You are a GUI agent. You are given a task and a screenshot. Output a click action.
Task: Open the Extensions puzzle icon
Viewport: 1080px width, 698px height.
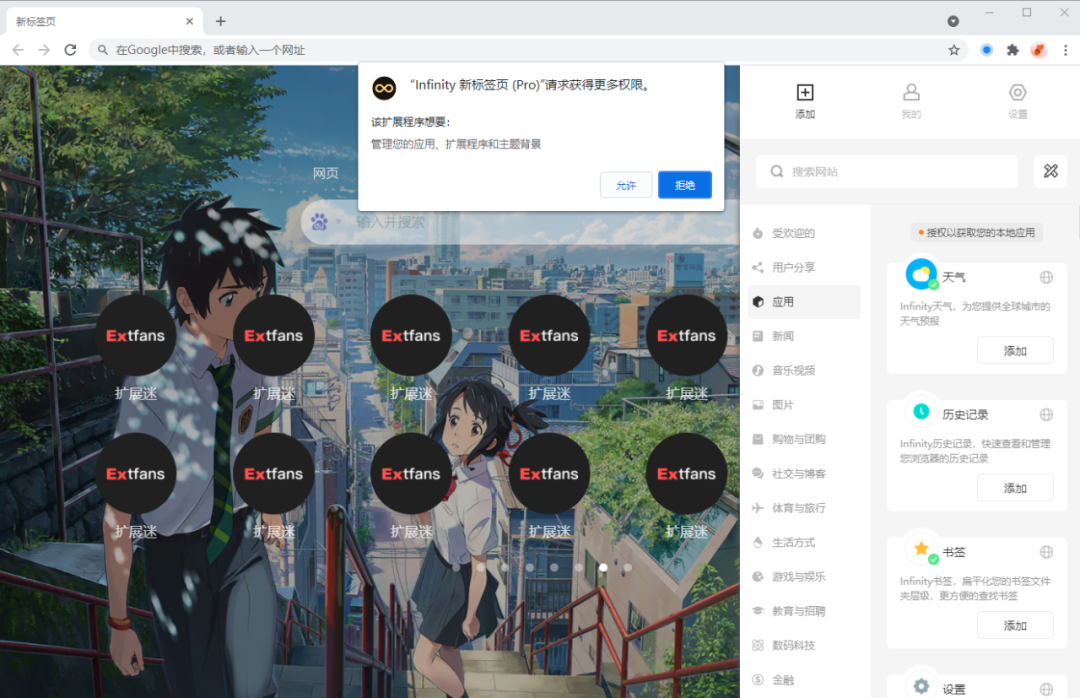(1012, 50)
